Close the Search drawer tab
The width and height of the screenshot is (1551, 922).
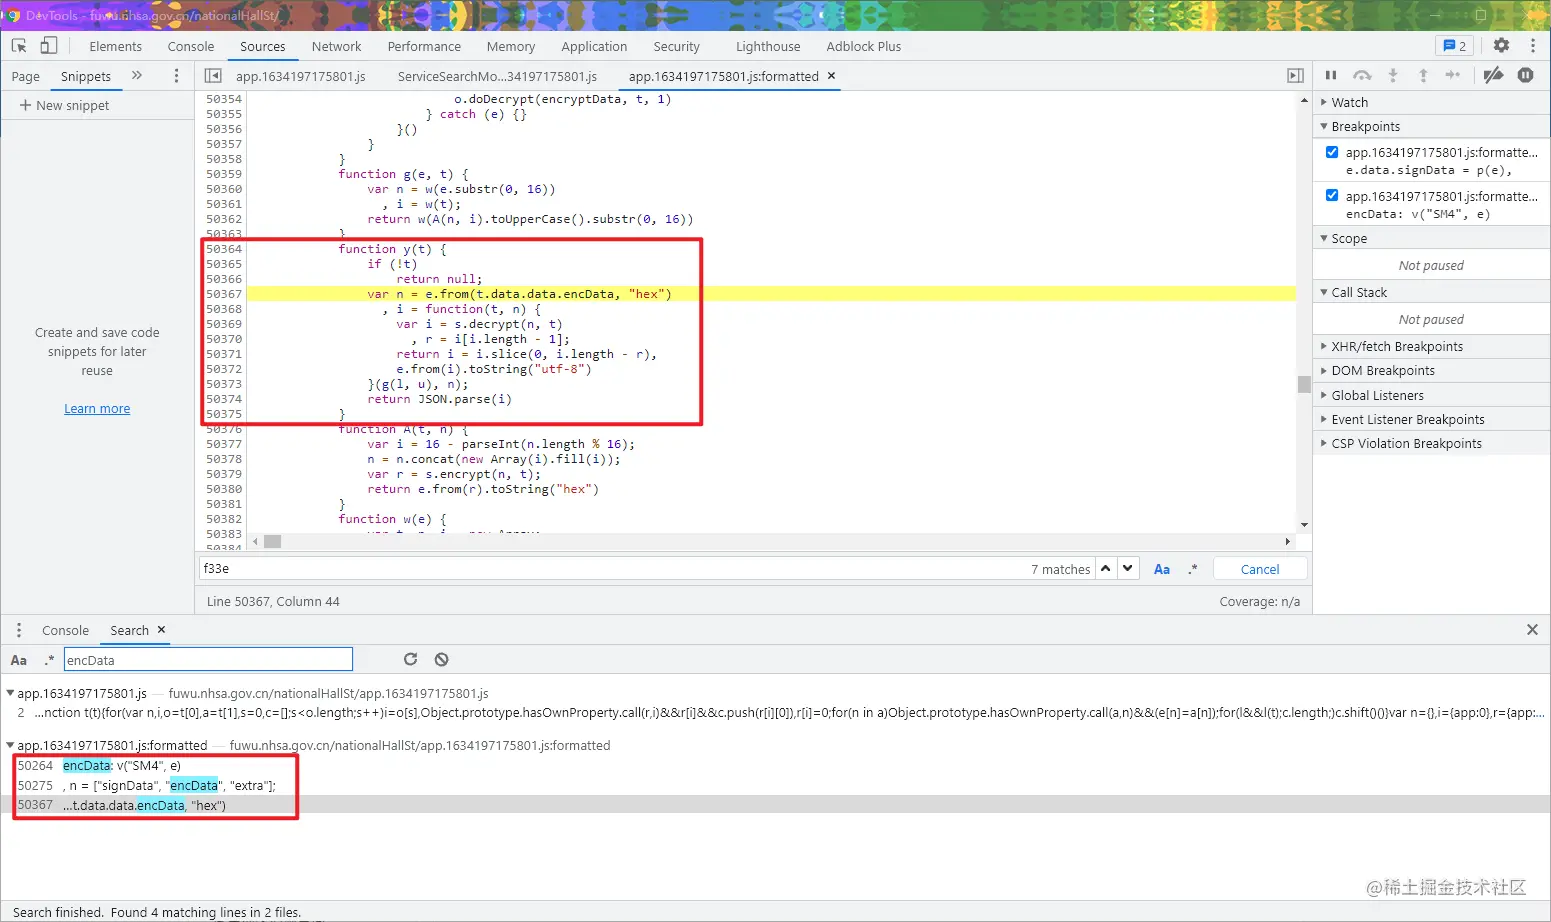[161, 630]
